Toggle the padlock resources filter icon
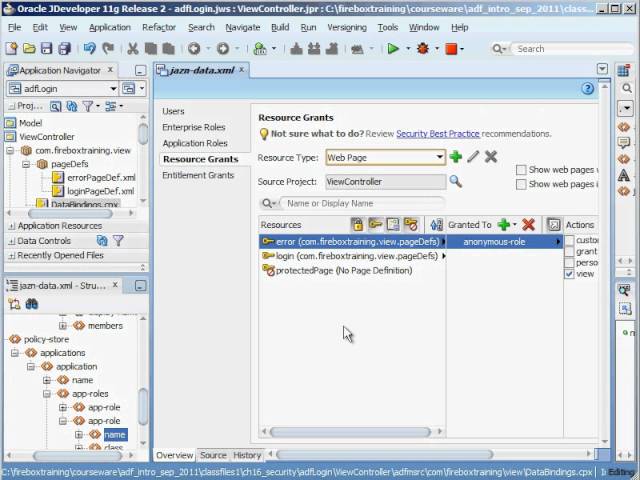The width and height of the screenshot is (640, 480). click(x=357, y=224)
